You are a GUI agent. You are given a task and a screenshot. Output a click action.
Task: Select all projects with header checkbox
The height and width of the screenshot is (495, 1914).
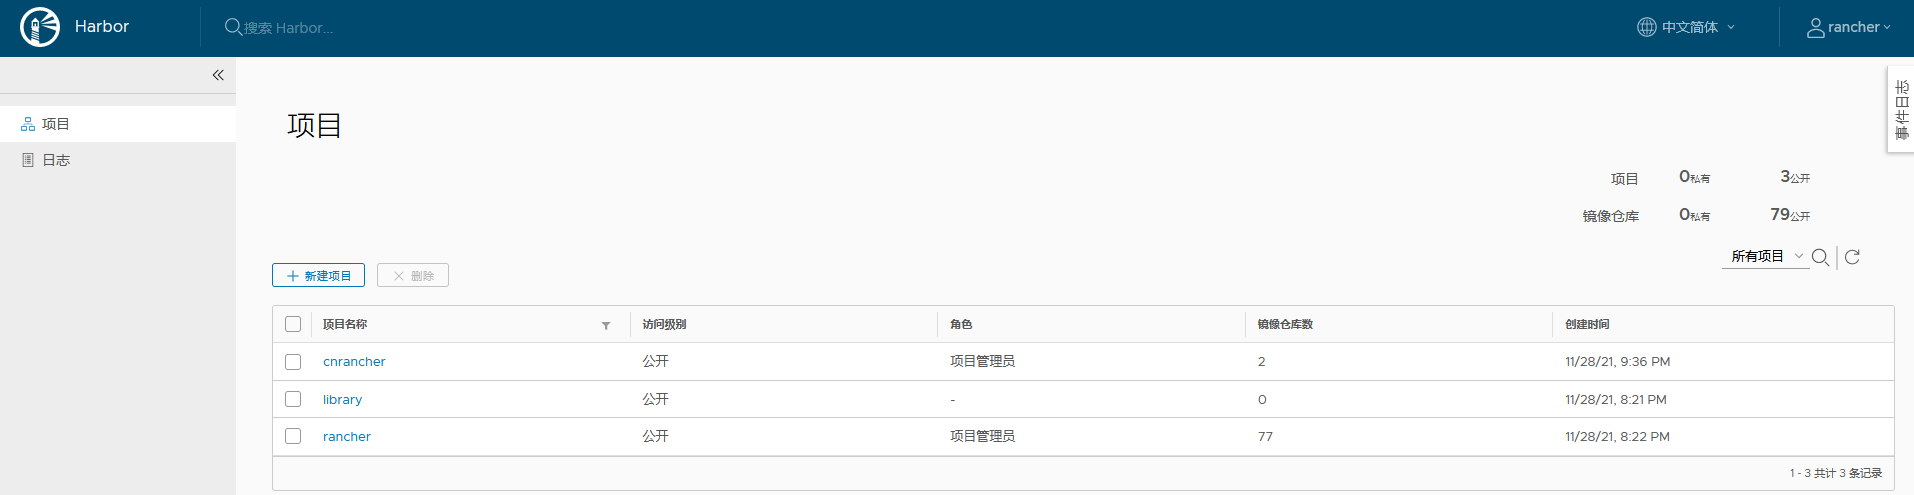293,324
